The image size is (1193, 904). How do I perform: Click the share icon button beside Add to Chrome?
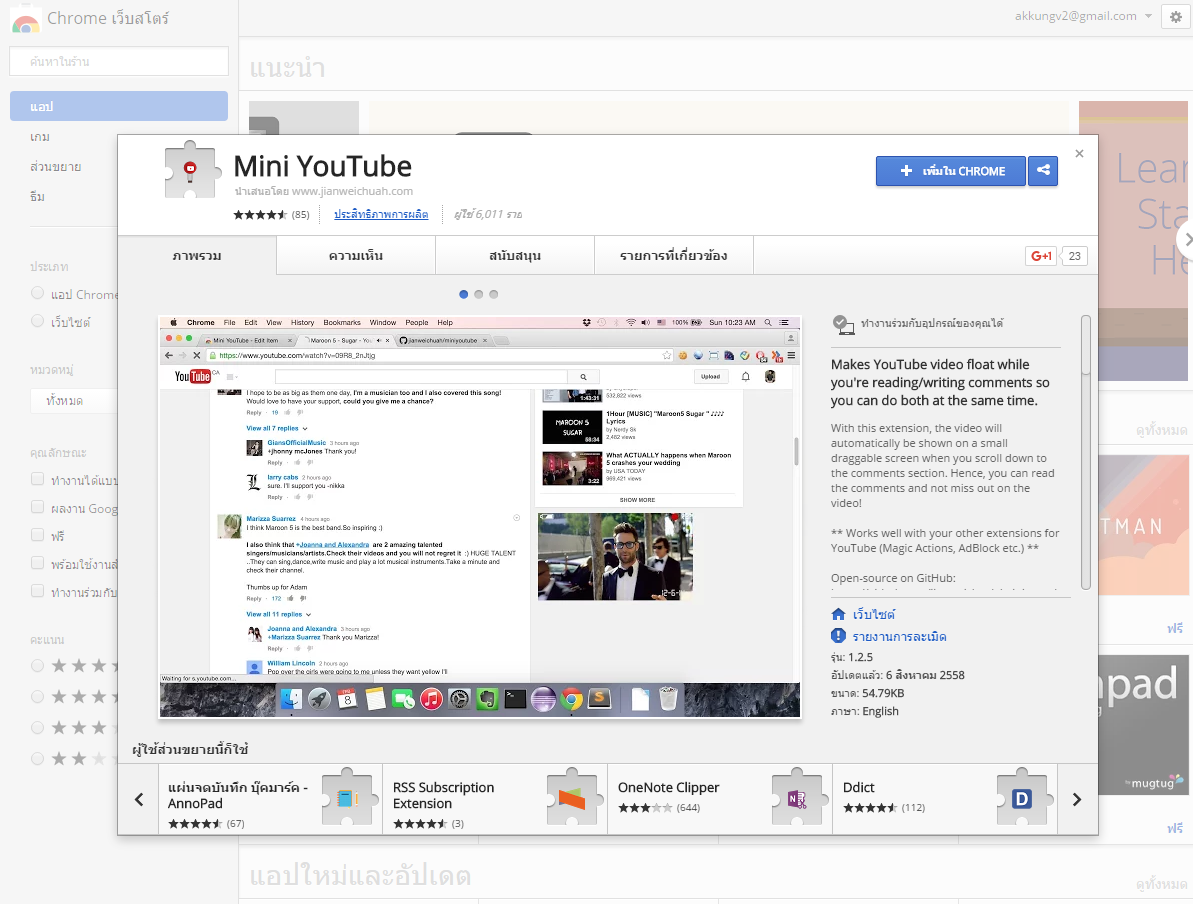pyautogui.click(x=1042, y=171)
